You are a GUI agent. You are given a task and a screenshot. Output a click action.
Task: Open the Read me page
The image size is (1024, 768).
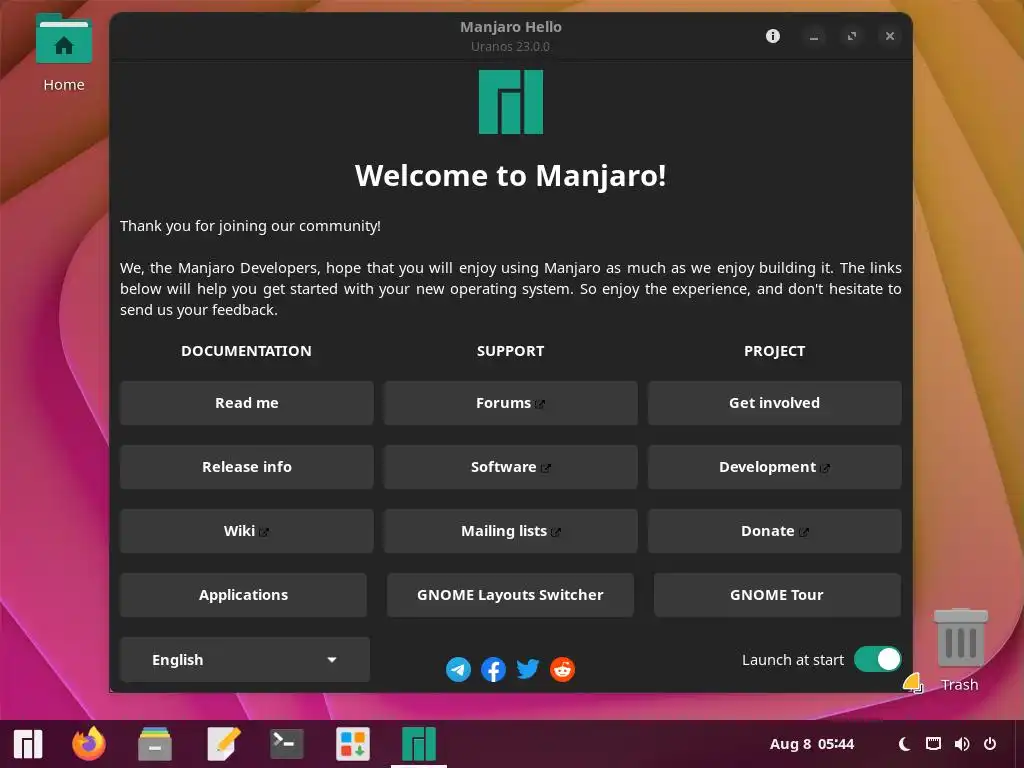(247, 403)
